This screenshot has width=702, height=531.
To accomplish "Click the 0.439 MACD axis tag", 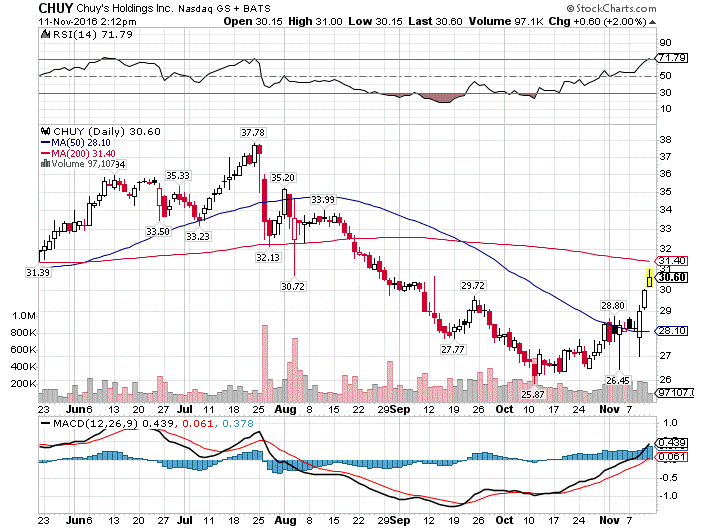I will (x=672, y=443).
